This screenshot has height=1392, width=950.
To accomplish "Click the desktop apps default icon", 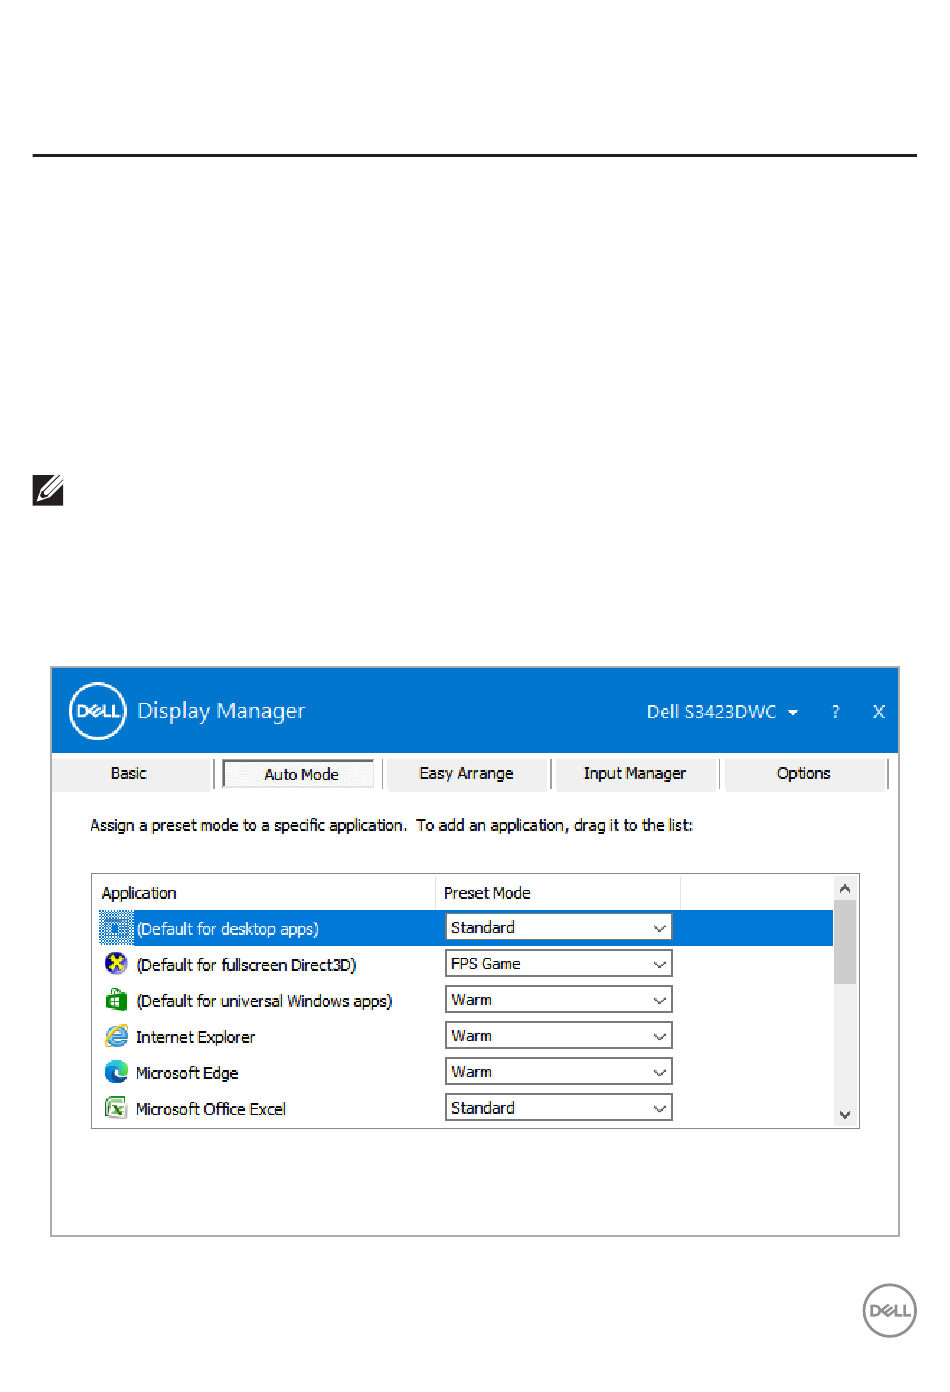I will [x=116, y=928].
